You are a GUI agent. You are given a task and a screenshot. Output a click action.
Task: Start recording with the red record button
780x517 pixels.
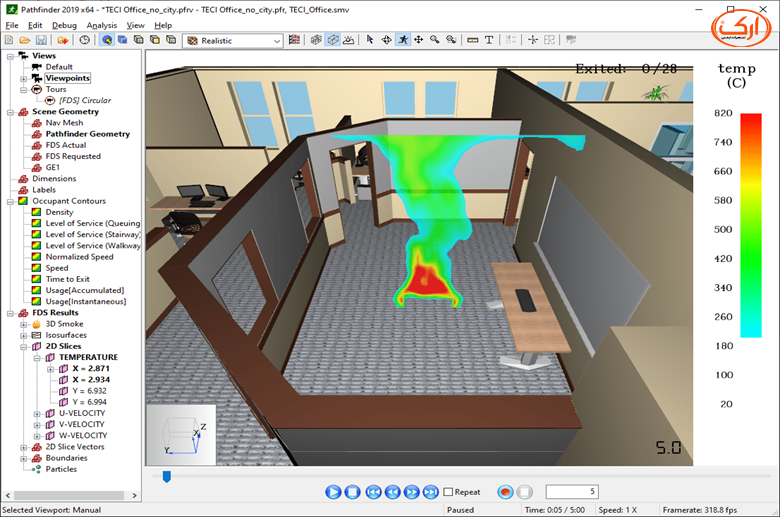pyautogui.click(x=505, y=492)
